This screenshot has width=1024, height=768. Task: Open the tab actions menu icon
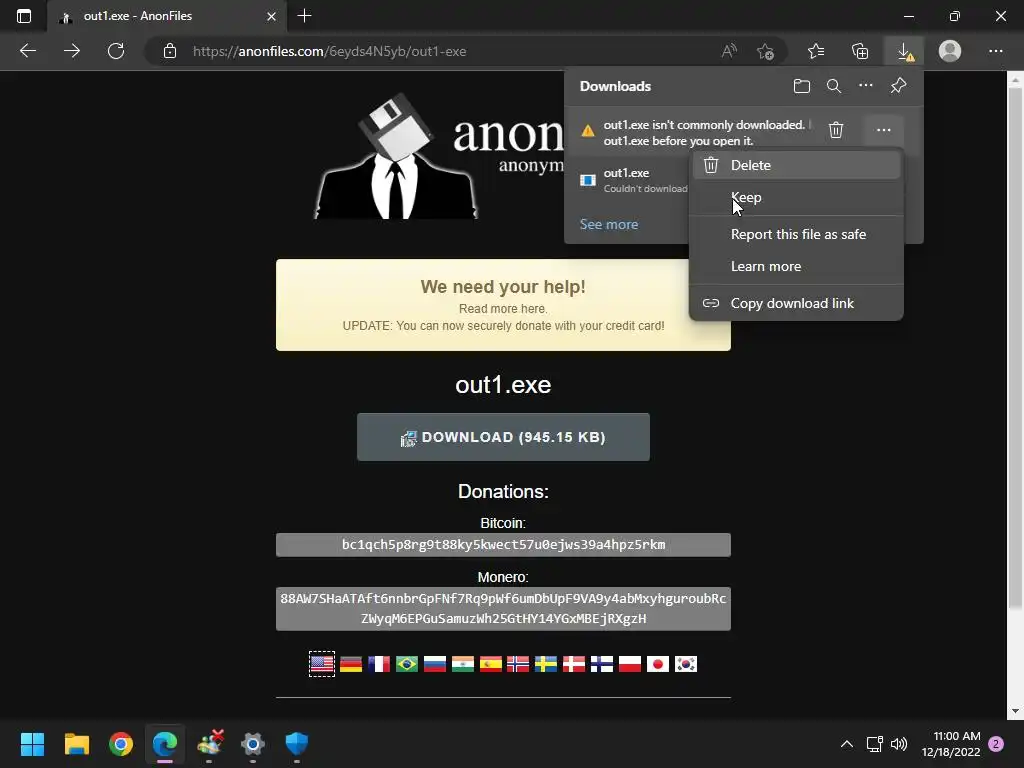point(24,16)
